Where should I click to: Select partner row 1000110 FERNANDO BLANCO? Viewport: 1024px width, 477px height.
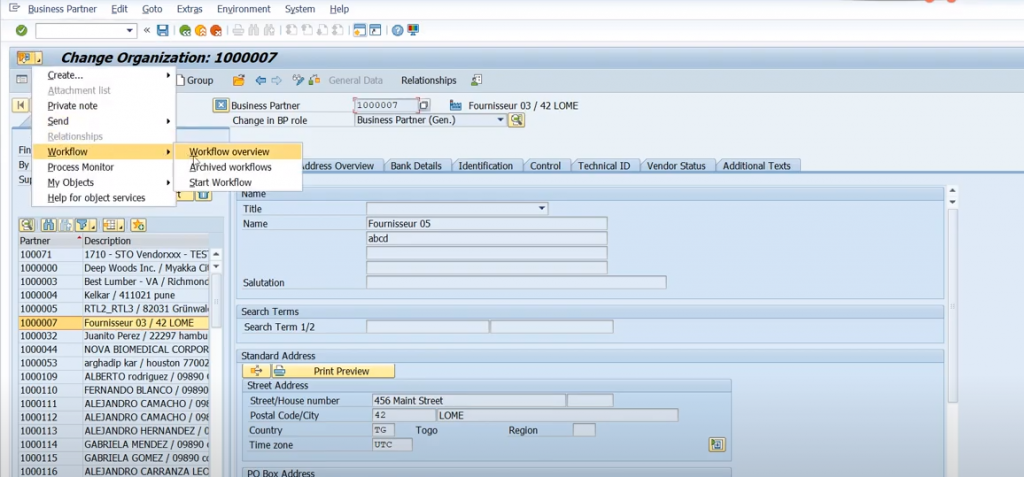point(114,390)
